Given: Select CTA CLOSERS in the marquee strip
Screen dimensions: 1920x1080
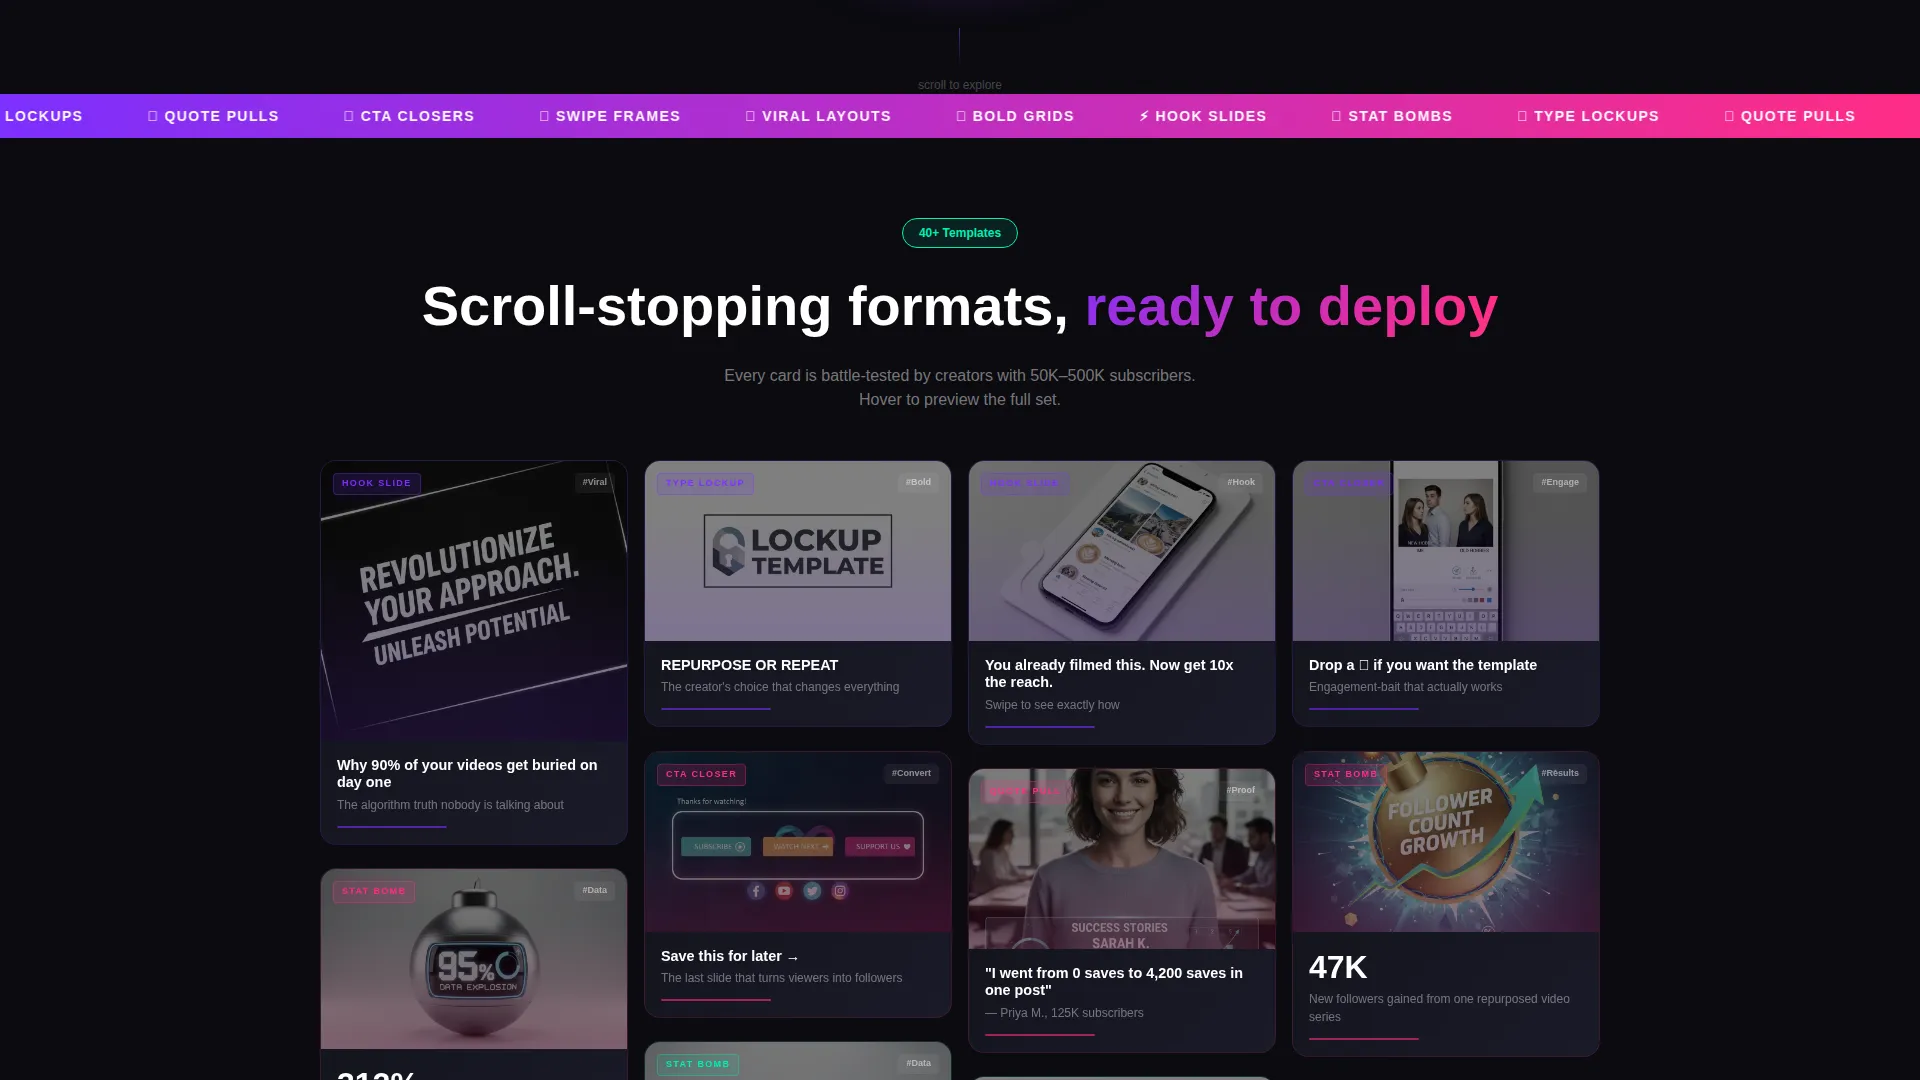Looking at the screenshot, I should [x=409, y=116].
